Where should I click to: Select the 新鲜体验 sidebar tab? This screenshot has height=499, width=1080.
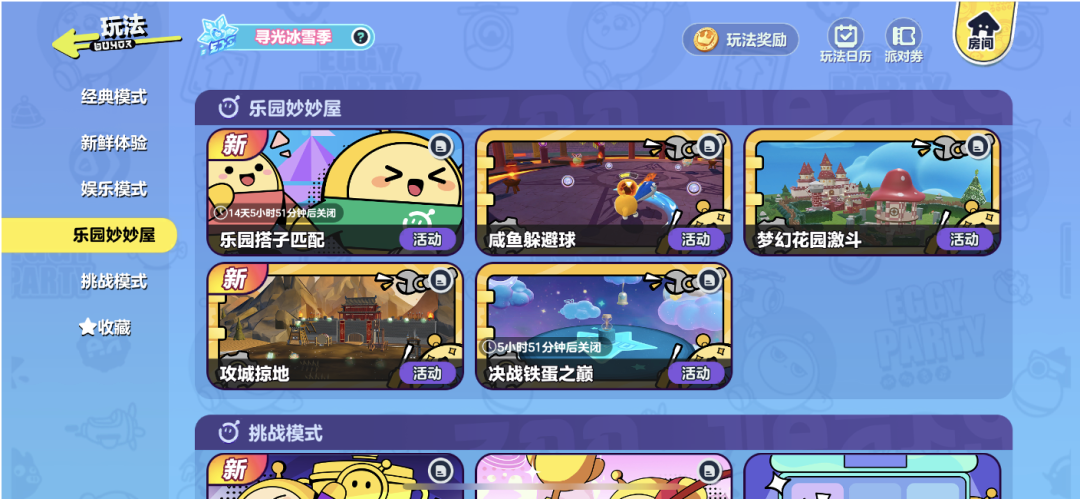pyautogui.click(x=114, y=143)
